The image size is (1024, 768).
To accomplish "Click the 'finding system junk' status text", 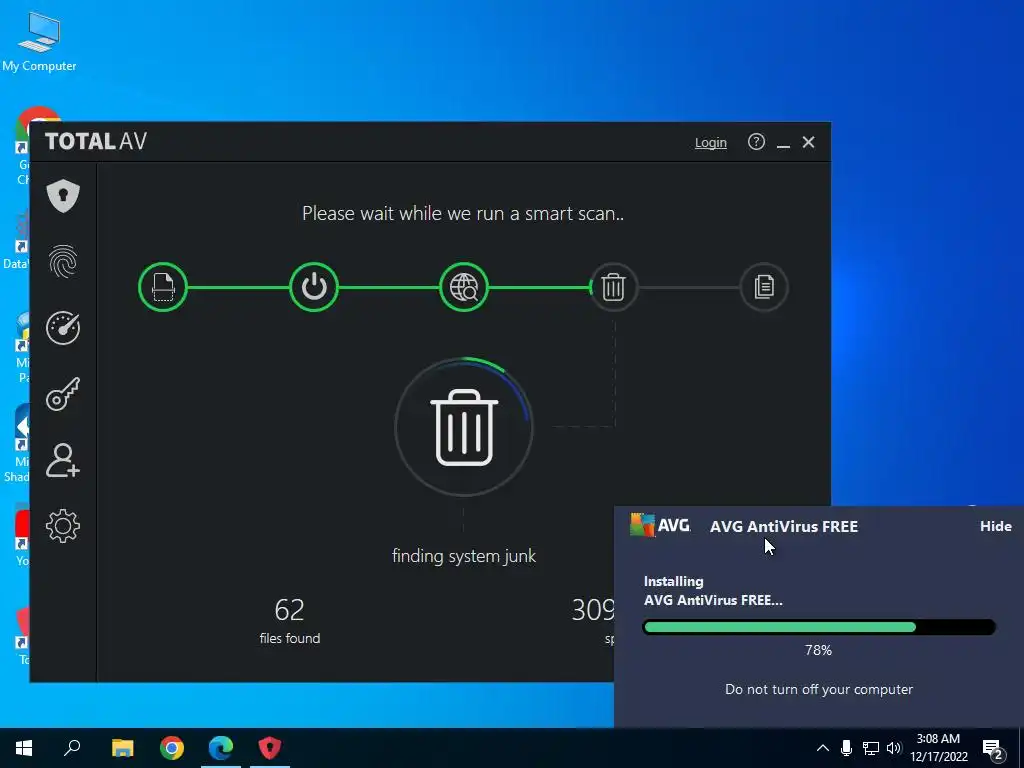I will click(464, 556).
